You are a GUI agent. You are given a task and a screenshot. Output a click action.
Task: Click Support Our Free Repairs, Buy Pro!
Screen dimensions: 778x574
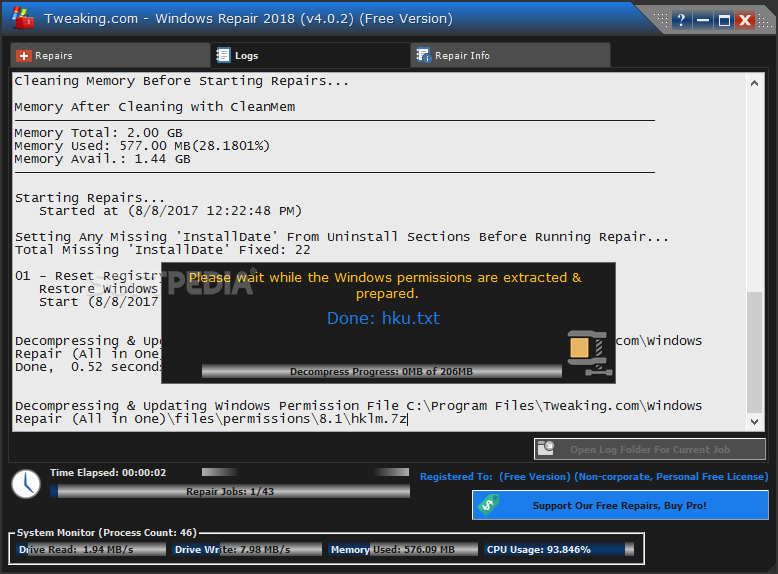pyautogui.click(x=620, y=505)
